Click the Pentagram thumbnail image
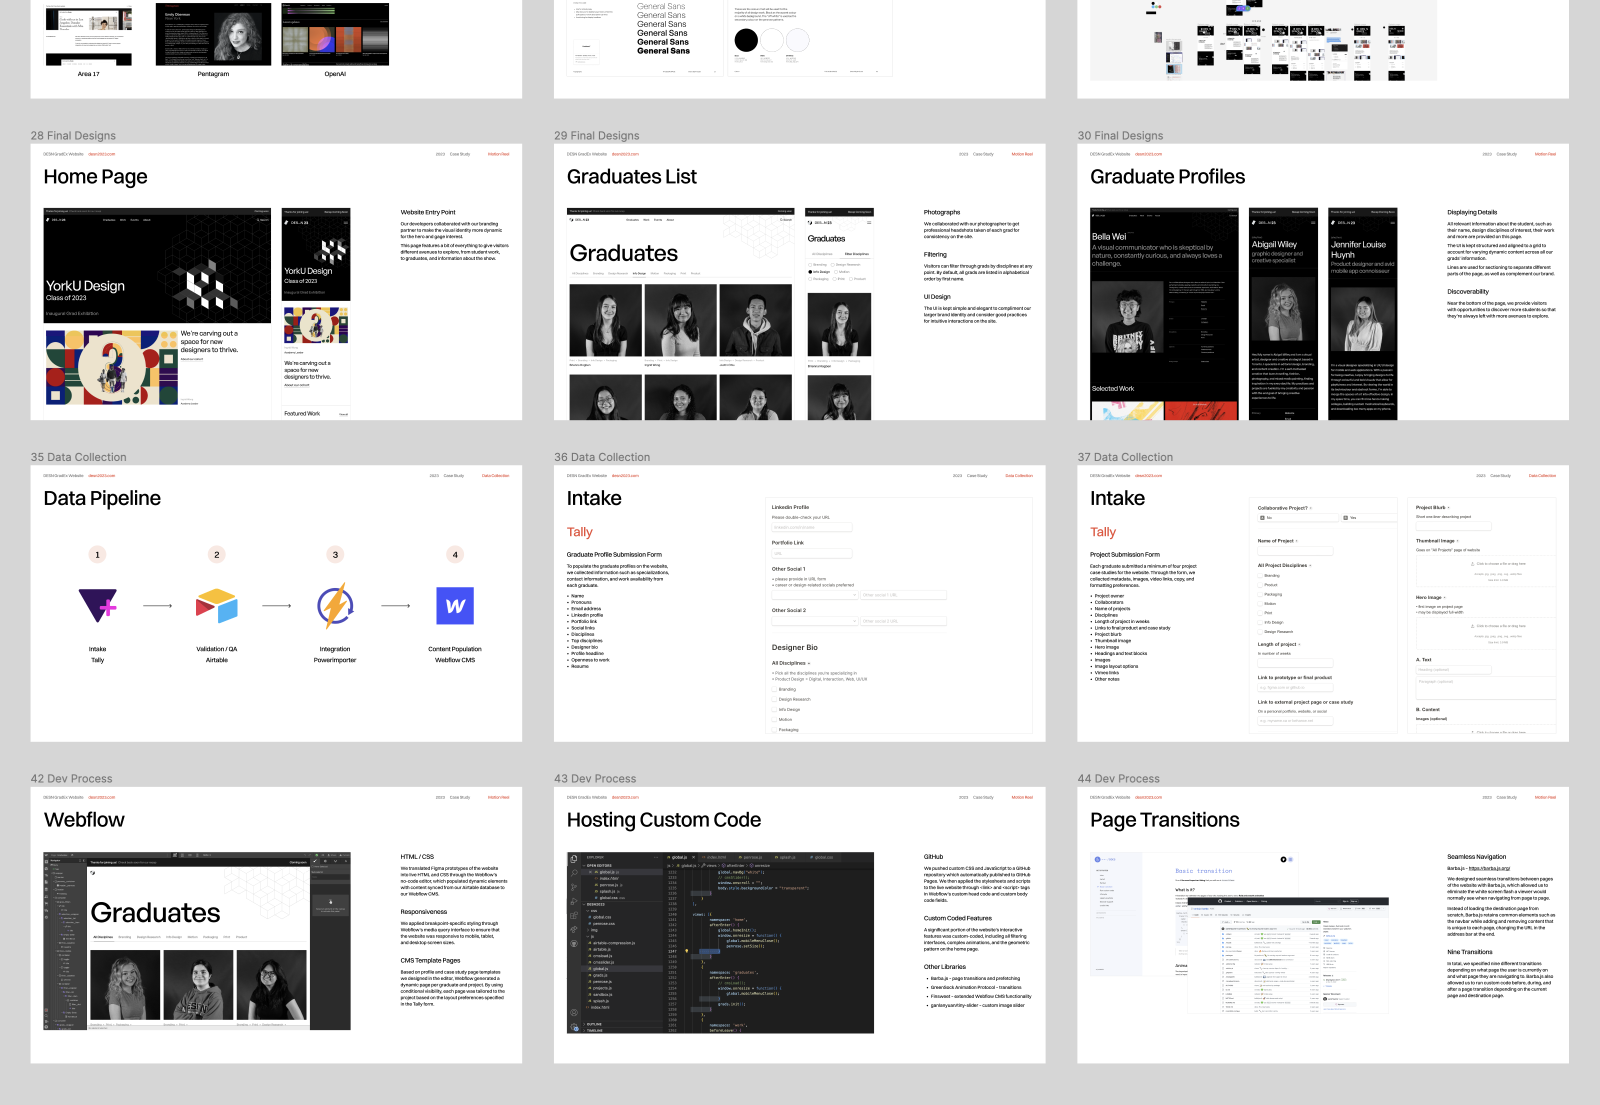Viewport: 1600px width, 1105px height. pyautogui.click(x=213, y=34)
